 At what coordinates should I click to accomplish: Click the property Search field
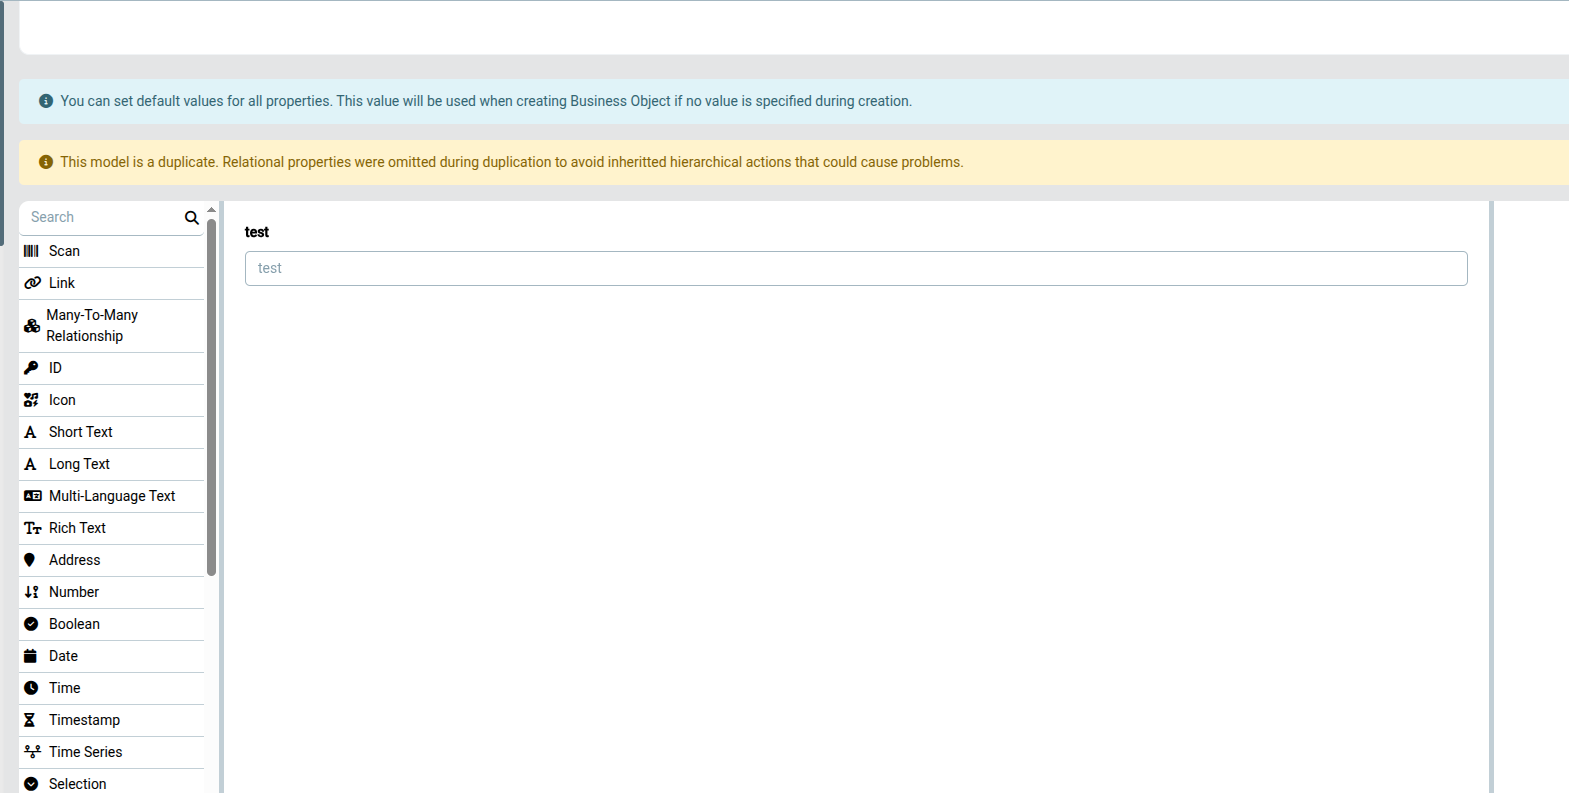click(102, 217)
